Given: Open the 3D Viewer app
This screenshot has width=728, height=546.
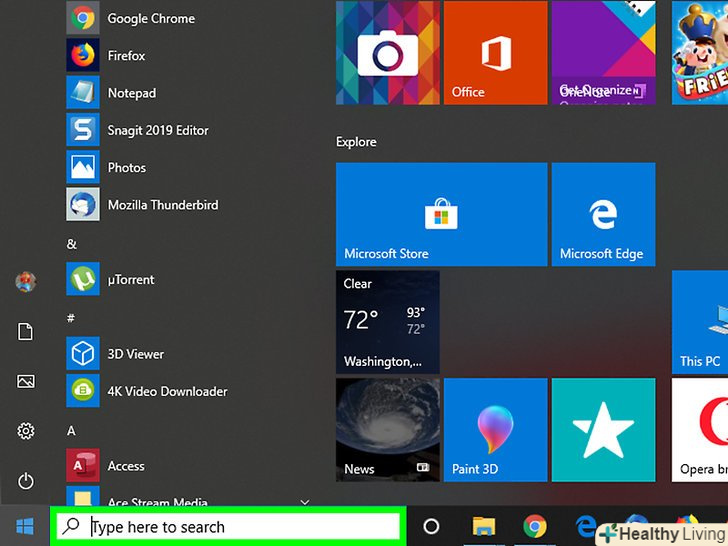Looking at the screenshot, I should click(135, 354).
